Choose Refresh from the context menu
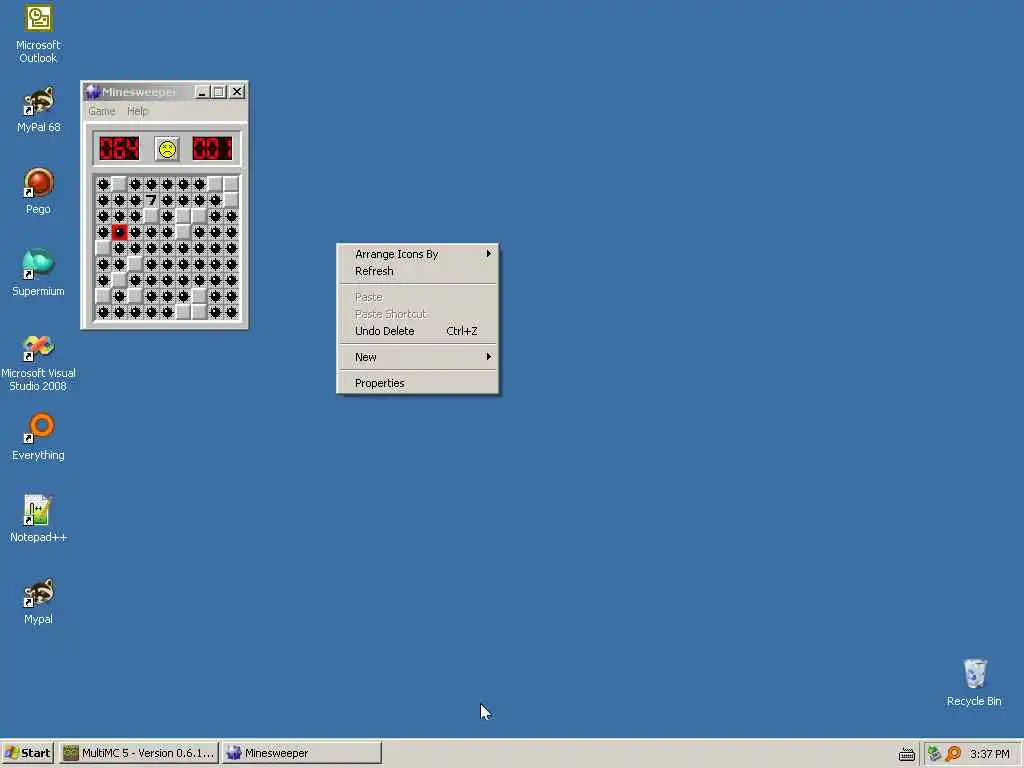 (x=417, y=271)
